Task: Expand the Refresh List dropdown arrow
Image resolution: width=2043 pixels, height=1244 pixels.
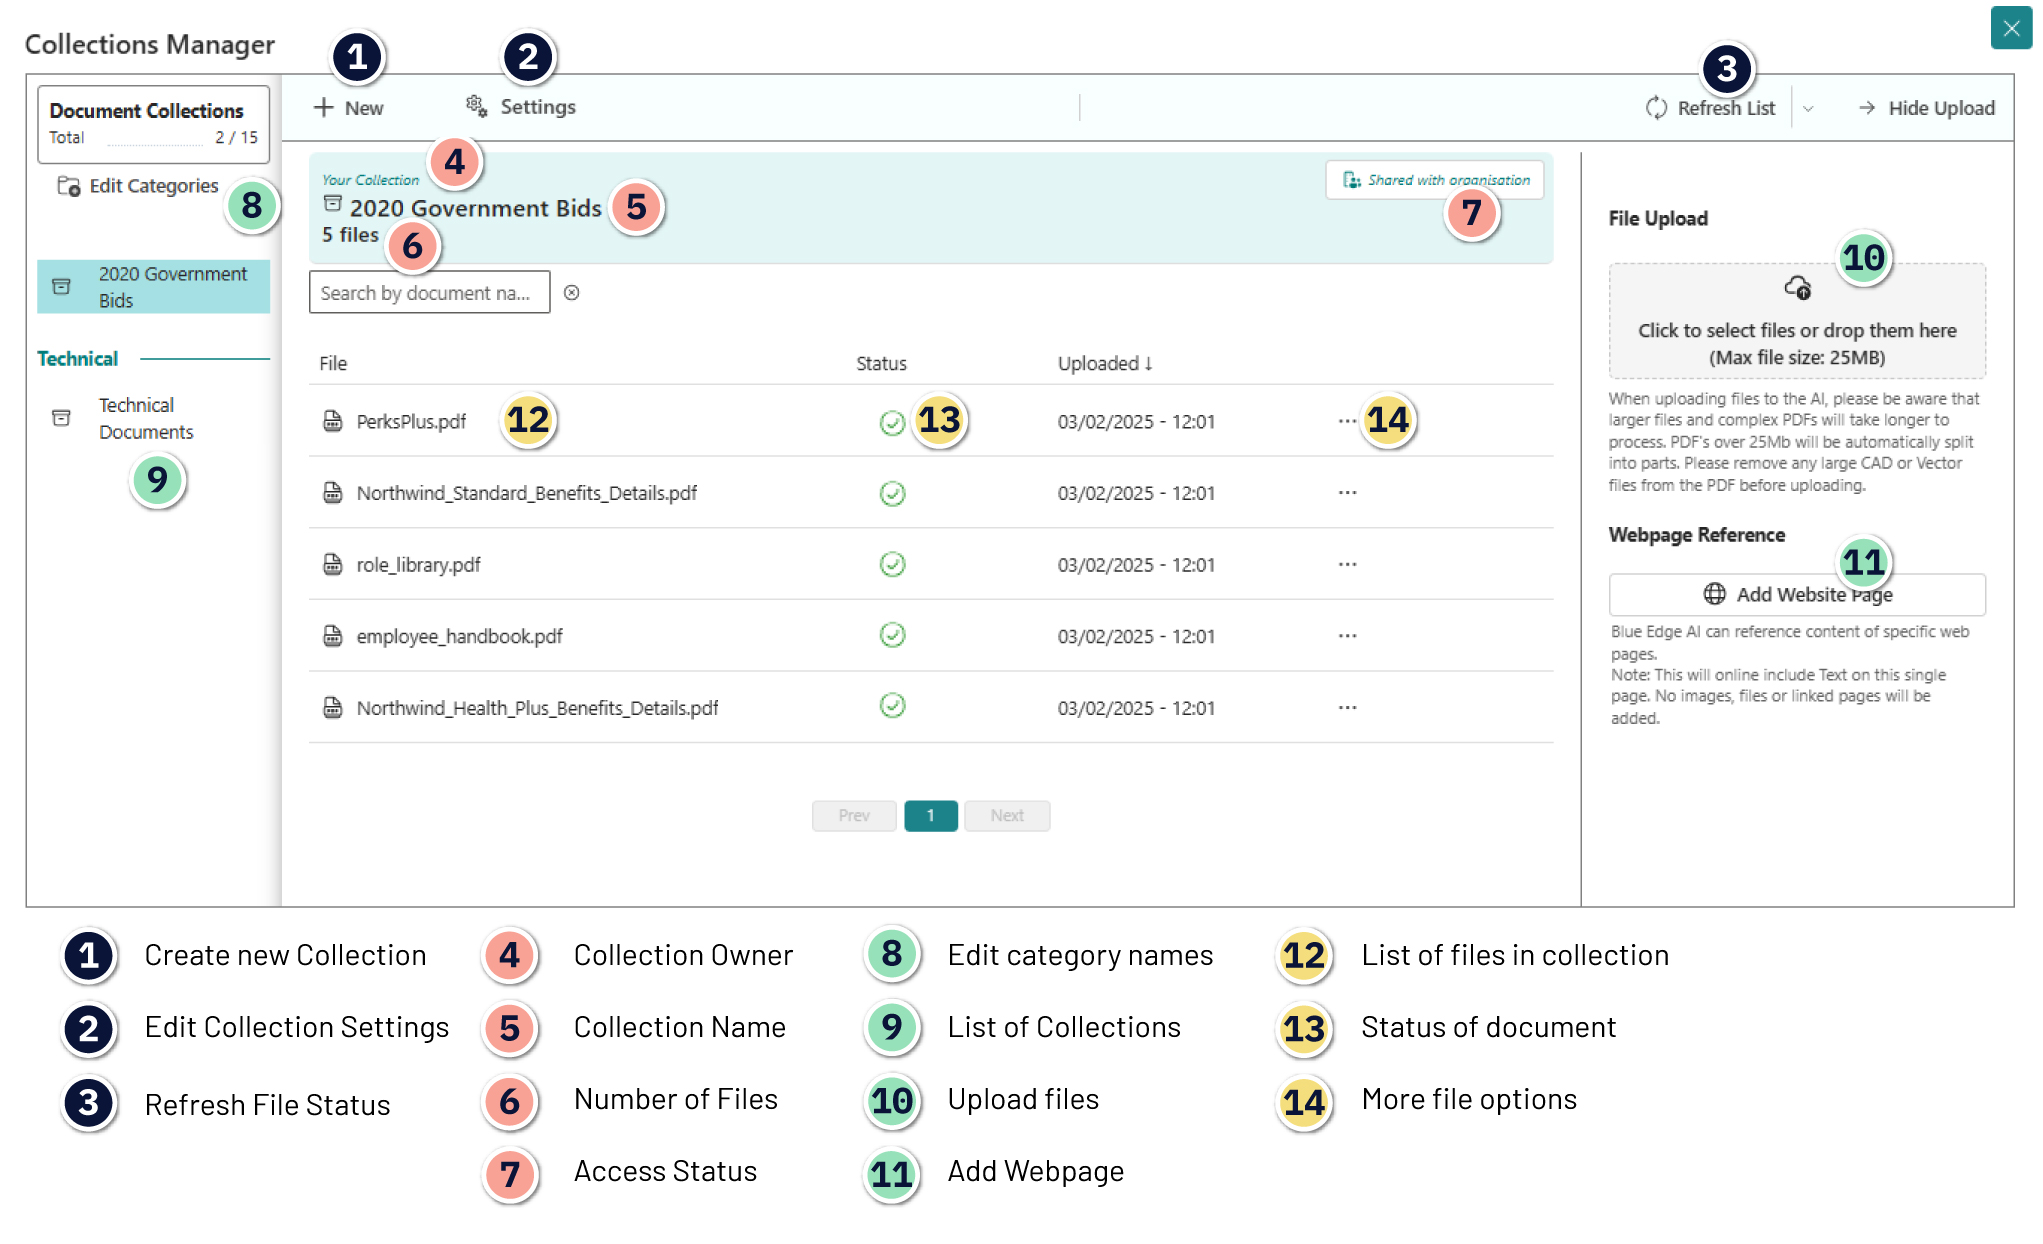Action: [1808, 108]
